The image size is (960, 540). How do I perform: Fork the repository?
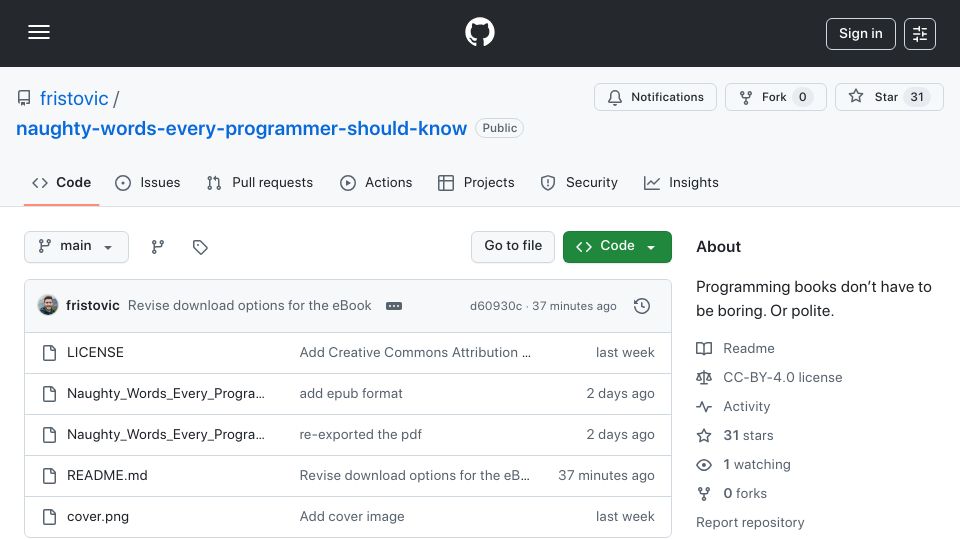click(x=775, y=97)
